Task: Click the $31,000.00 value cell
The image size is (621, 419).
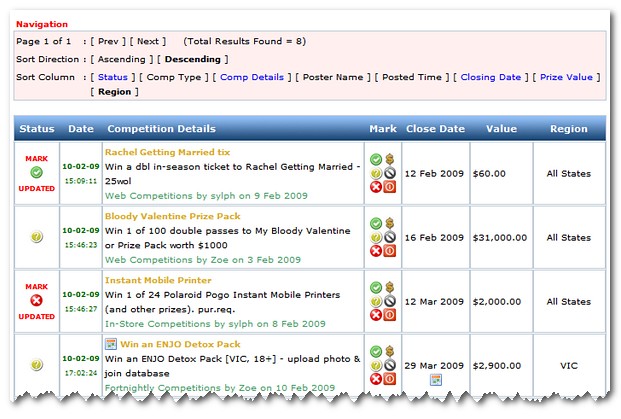Action: click(500, 238)
